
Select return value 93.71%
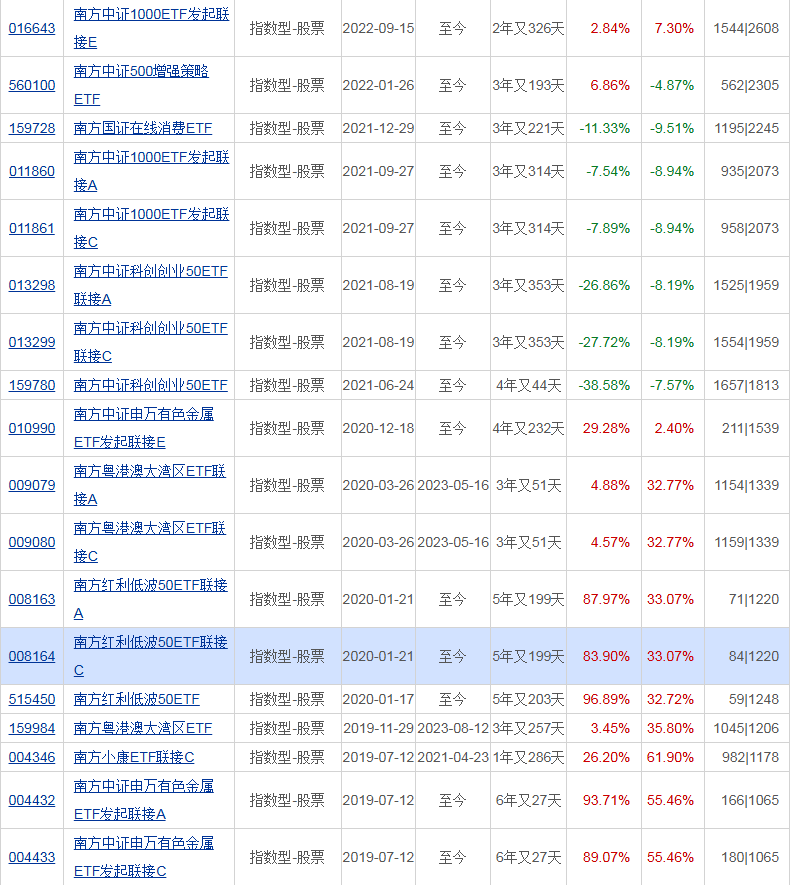pos(606,800)
